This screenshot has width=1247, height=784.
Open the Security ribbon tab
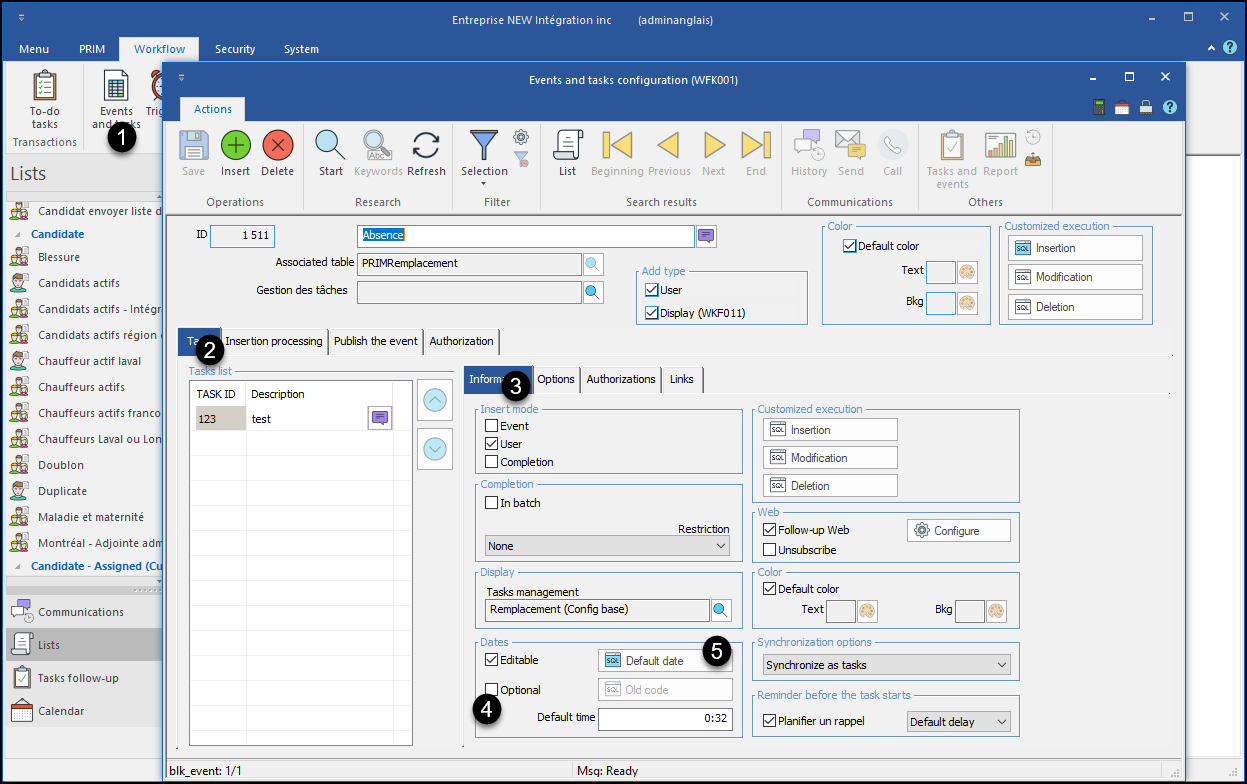235,49
